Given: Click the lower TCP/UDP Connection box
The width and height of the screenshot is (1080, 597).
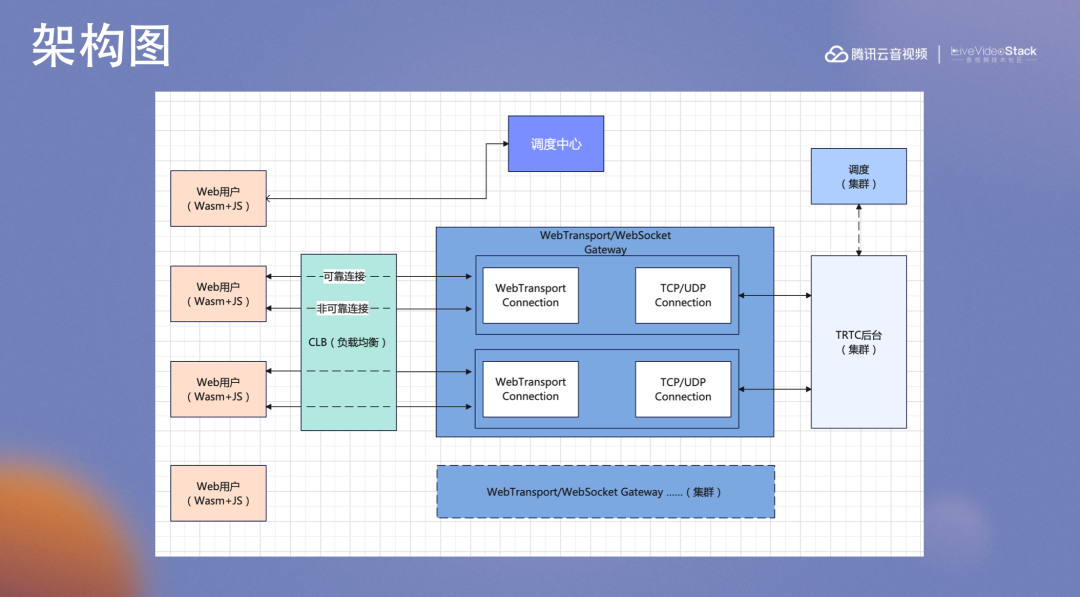Looking at the screenshot, I should coord(683,389).
